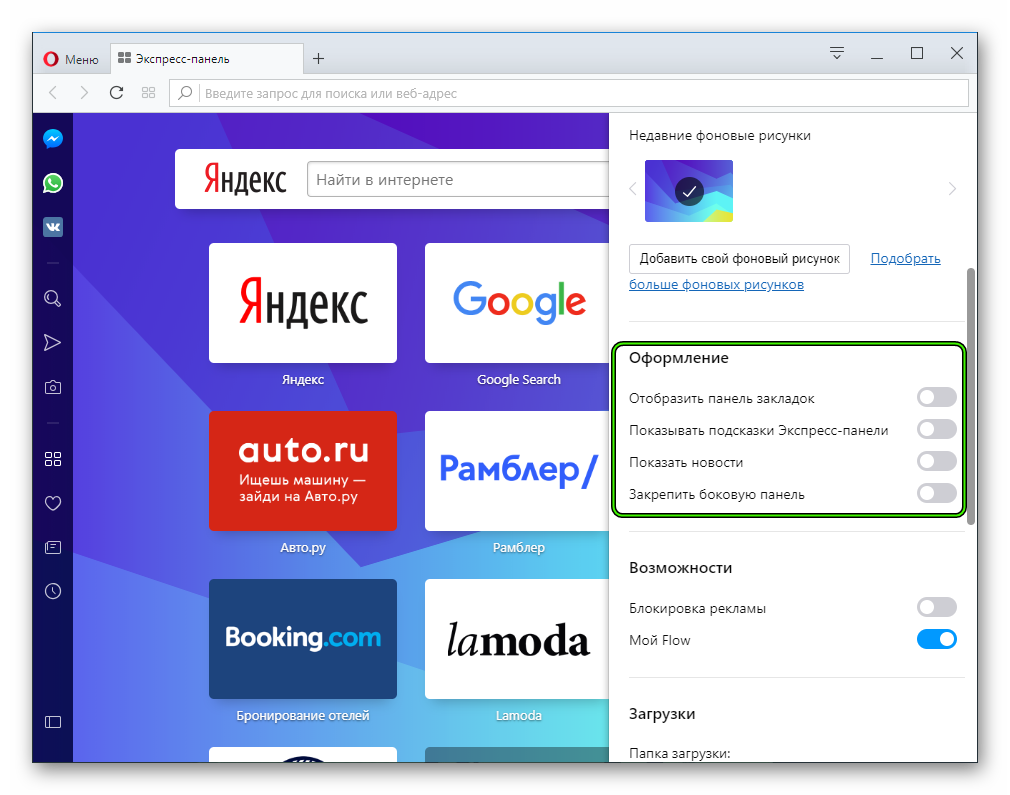Open My Flow arrow icon in sidebar
Viewport: 1010px width, 795px height.
coord(53,342)
